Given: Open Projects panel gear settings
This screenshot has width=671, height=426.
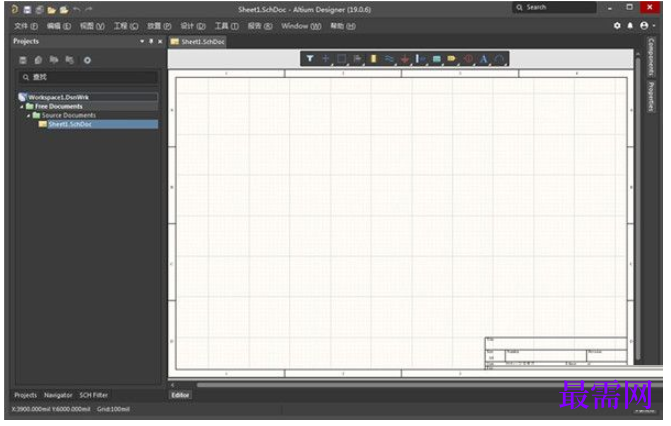Looking at the screenshot, I should [87, 60].
